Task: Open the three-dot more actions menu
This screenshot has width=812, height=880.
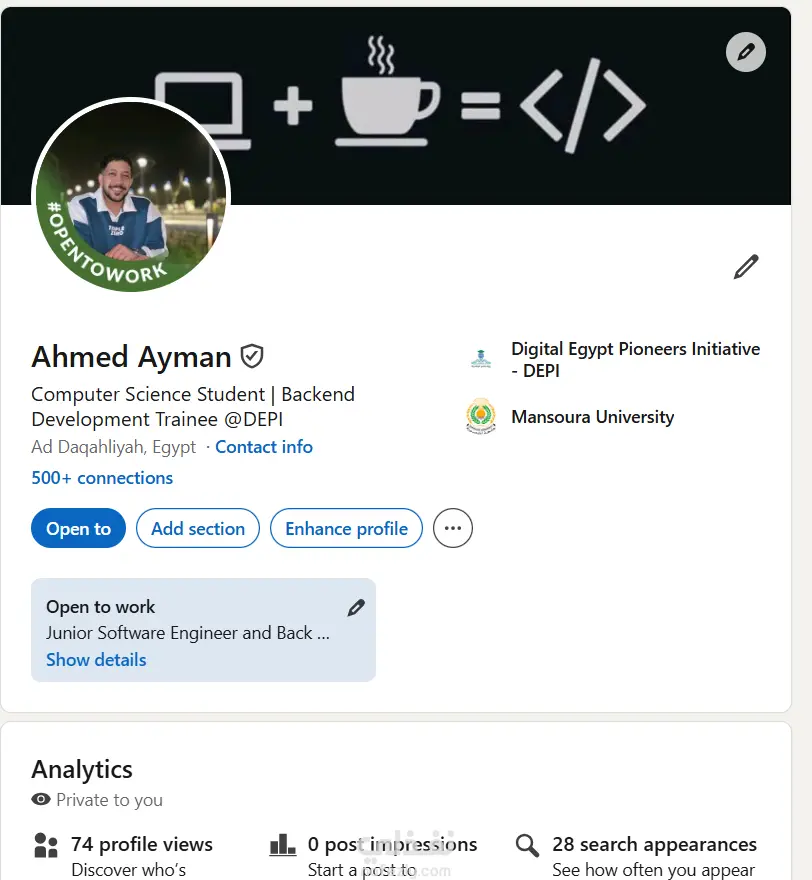Action: click(453, 529)
